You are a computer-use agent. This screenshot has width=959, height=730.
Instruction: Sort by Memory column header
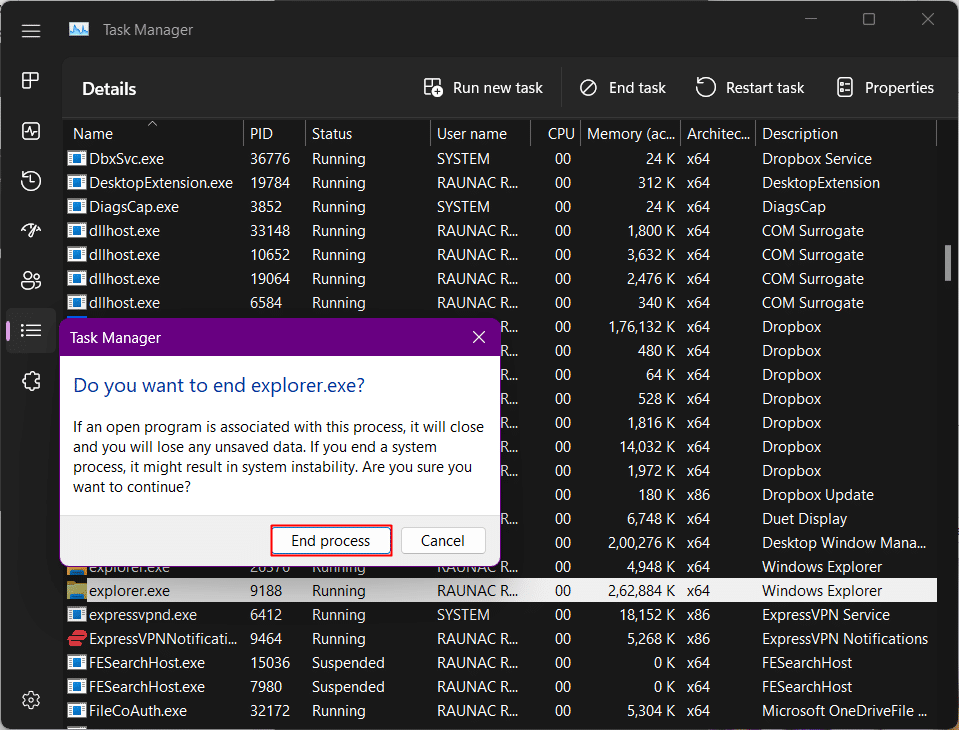(630, 133)
